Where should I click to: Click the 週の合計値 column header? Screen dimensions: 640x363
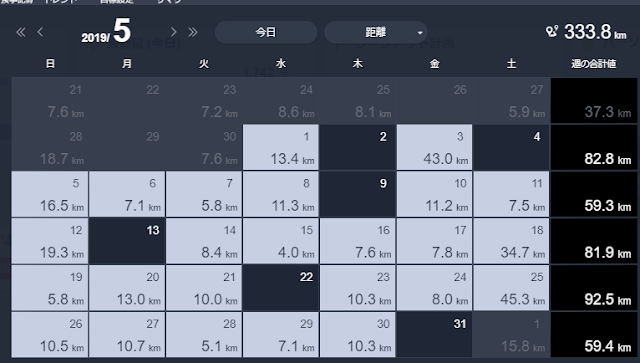593,64
